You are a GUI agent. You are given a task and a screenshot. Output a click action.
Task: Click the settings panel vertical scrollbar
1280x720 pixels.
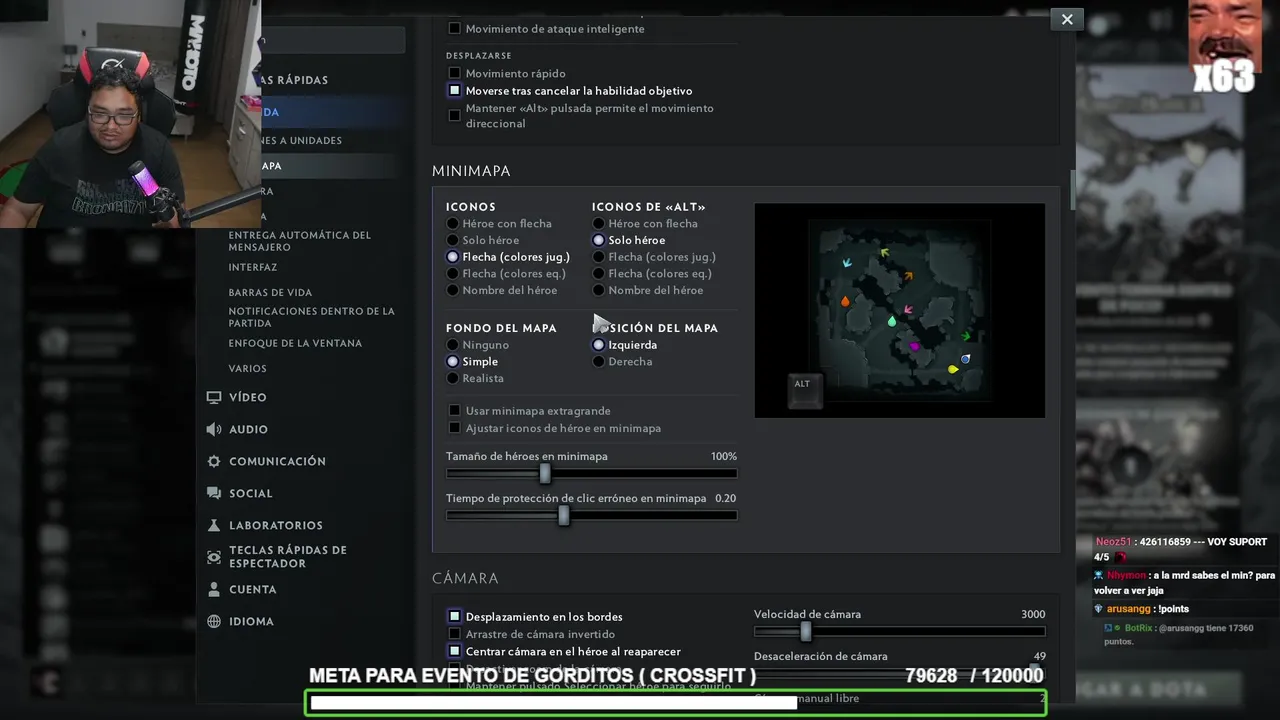click(1072, 190)
